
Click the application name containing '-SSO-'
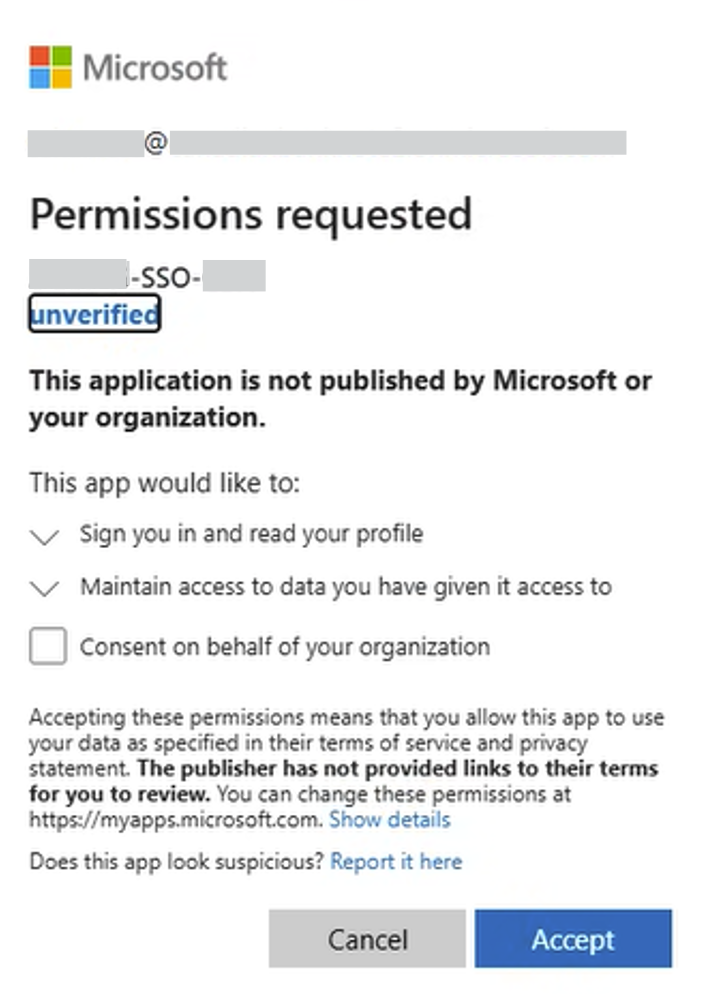(148, 275)
